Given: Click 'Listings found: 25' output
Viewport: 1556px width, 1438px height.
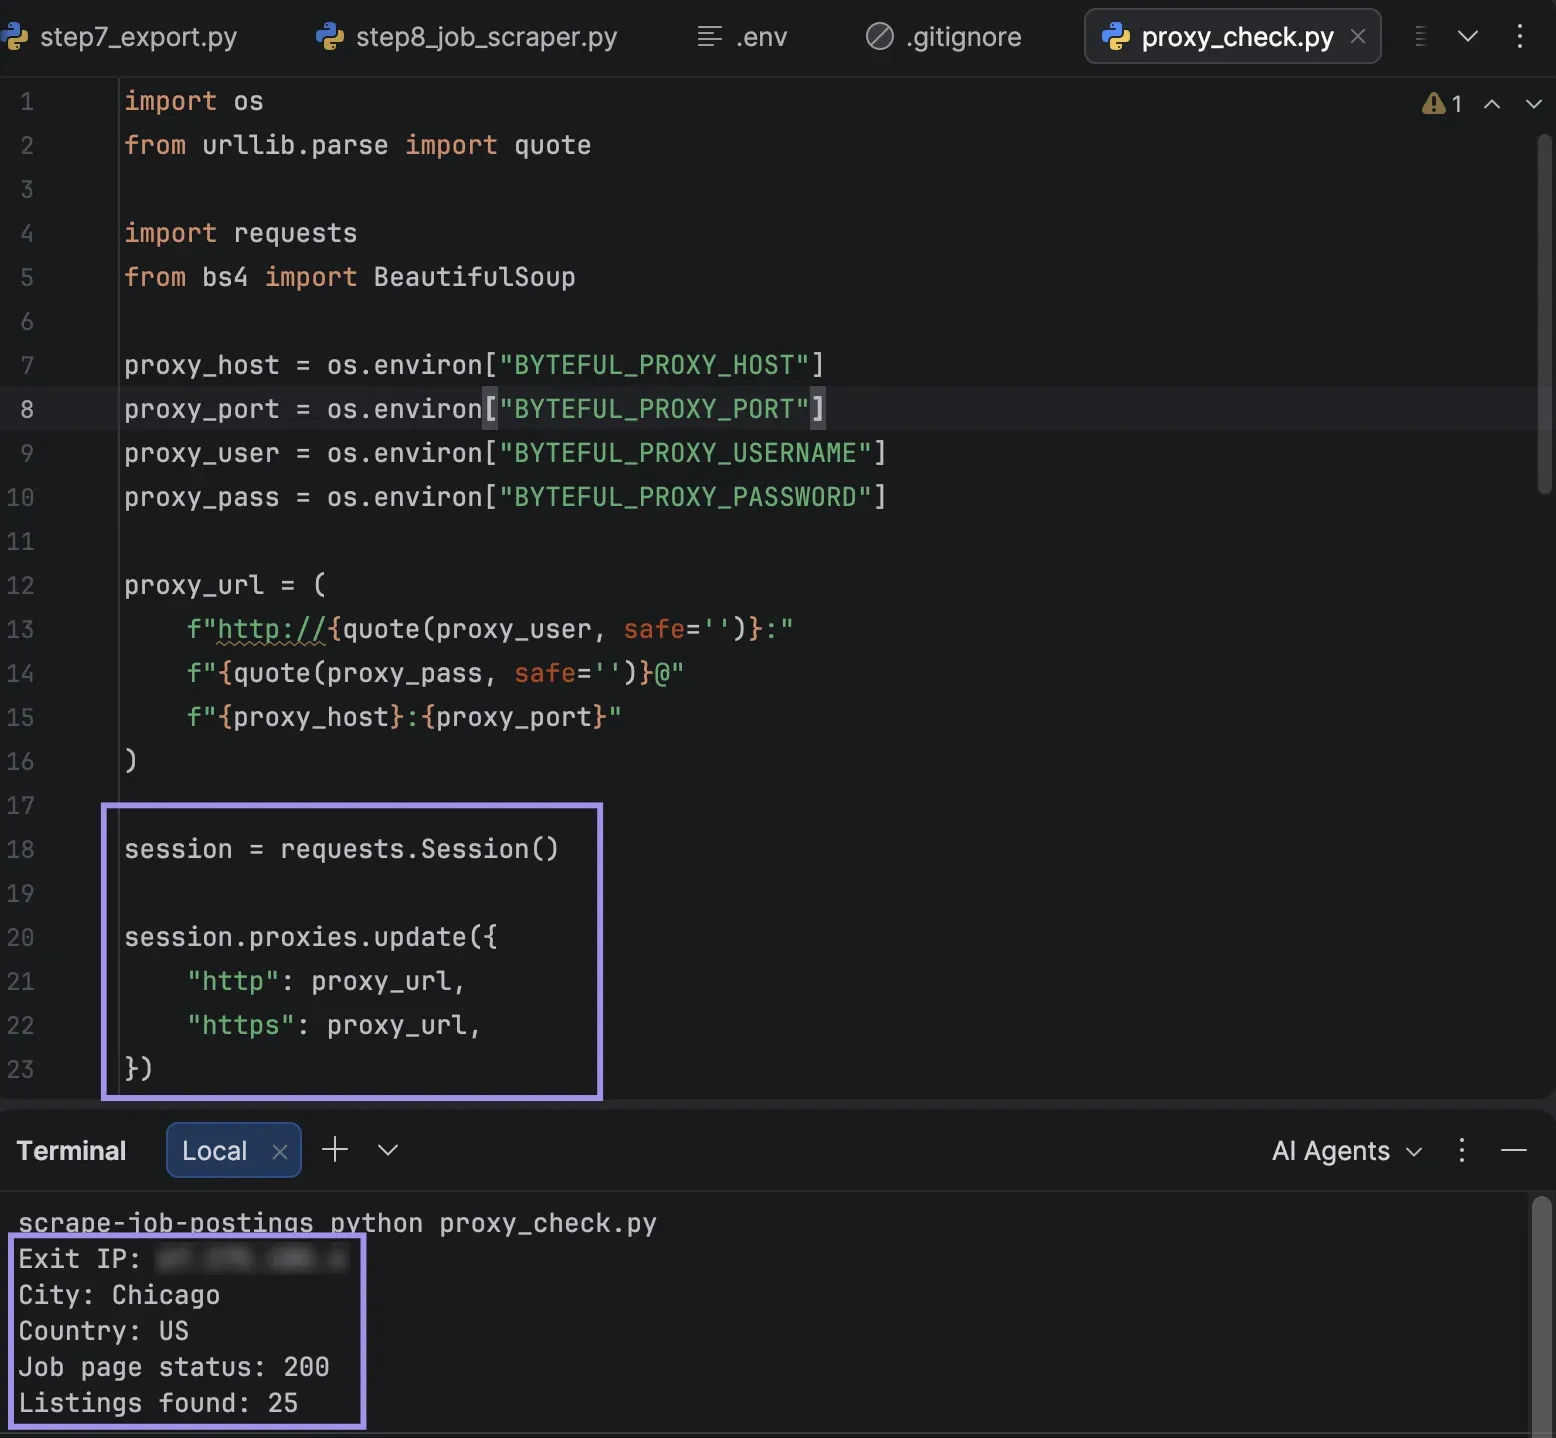Looking at the screenshot, I should coord(158,1403).
